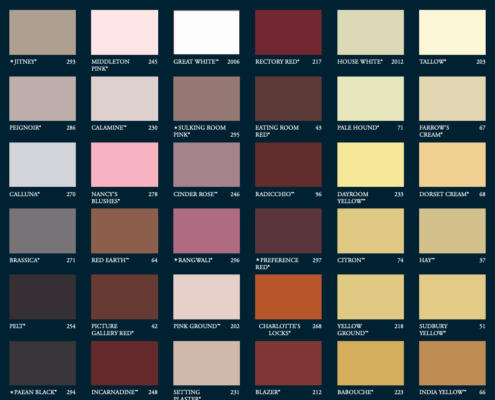Click the Paean Black swatch
This screenshot has width=495, height=400.
(43, 363)
